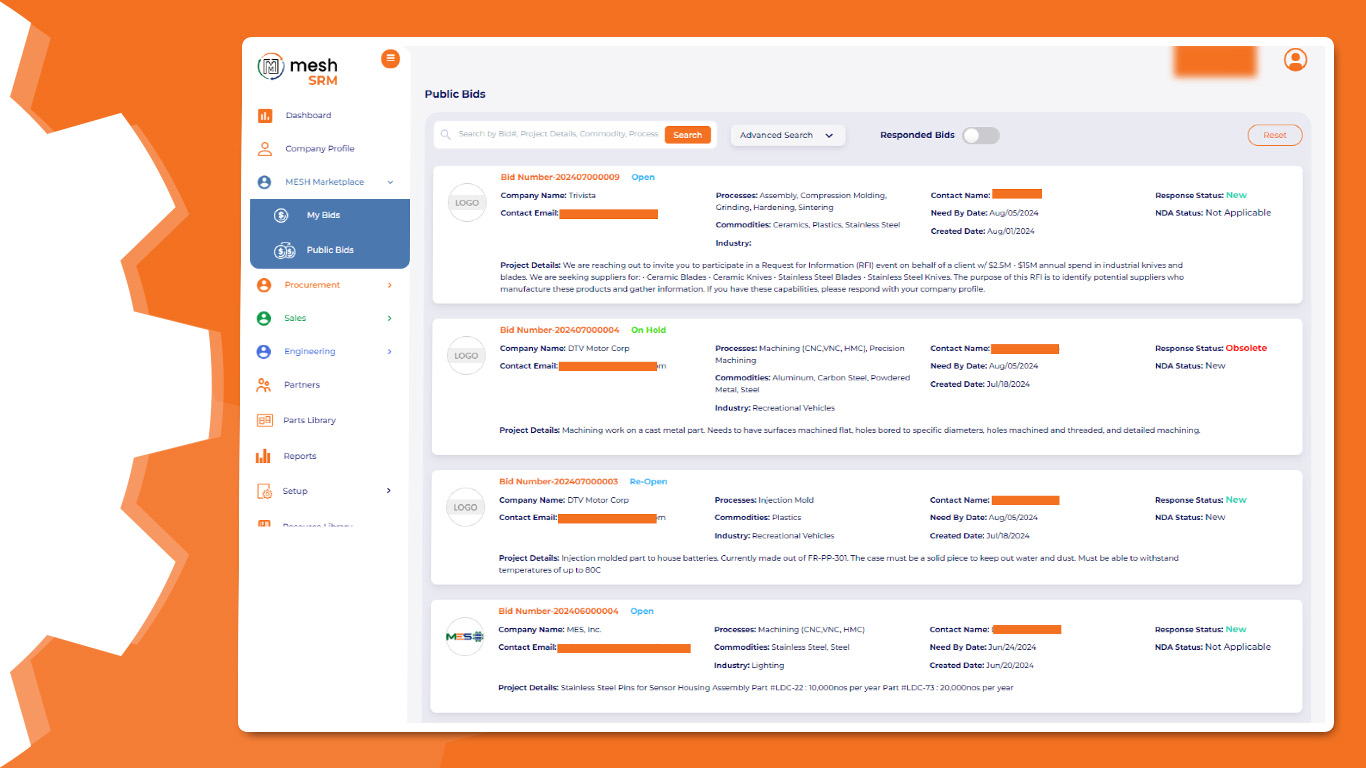
Task: Open the Dashboard menu item
Action: 308,116
